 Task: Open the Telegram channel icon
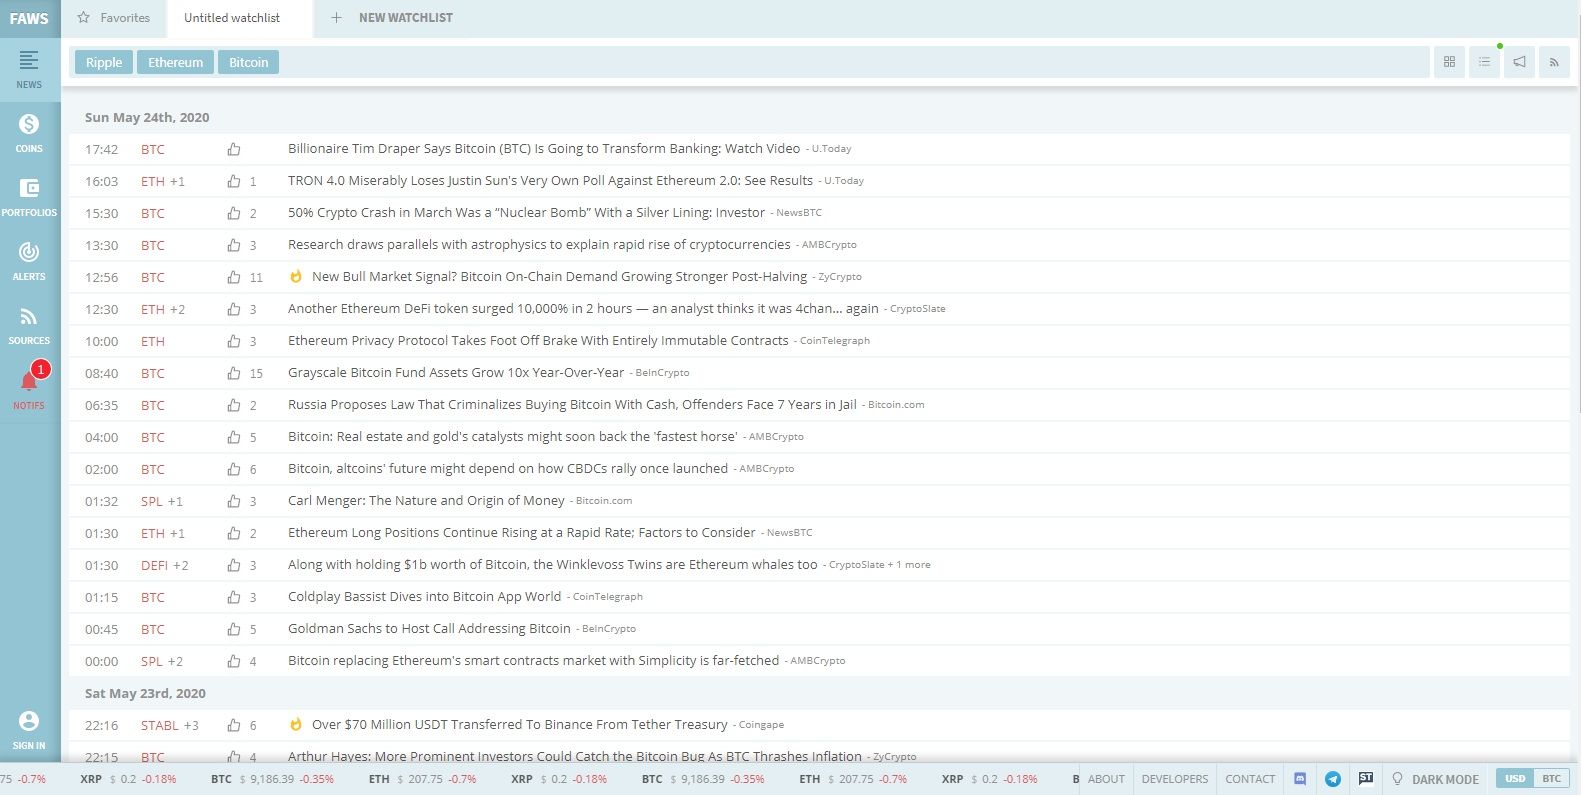coord(1332,778)
